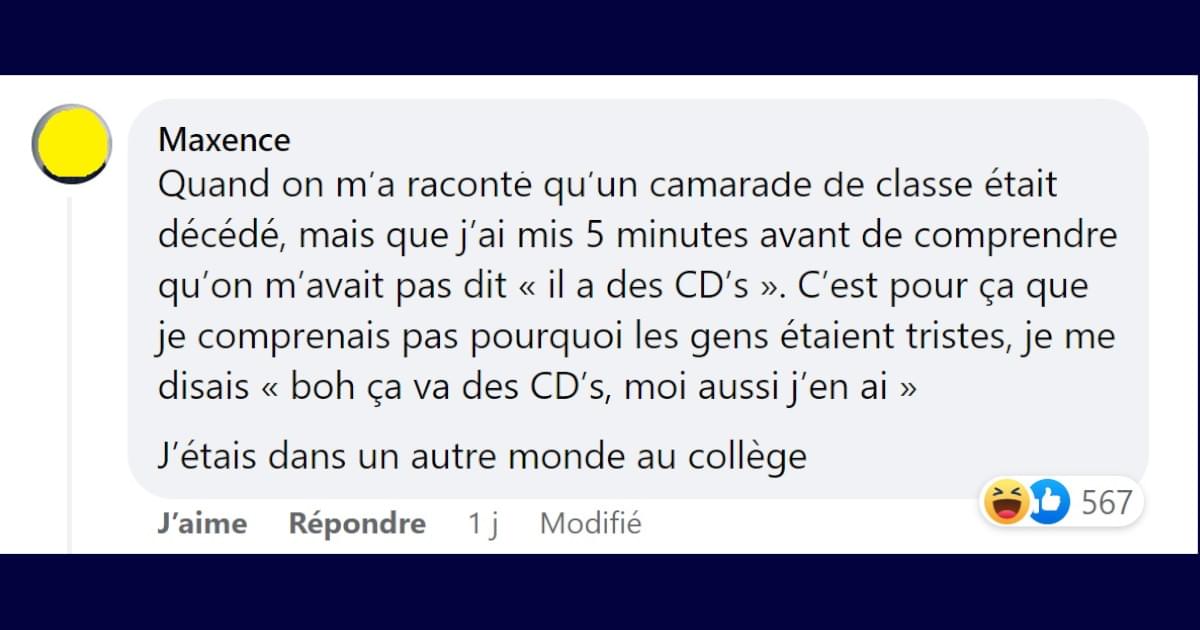The height and width of the screenshot is (630, 1200).
Task: Click the blue thumbs-up reaction icon
Action: (1048, 501)
